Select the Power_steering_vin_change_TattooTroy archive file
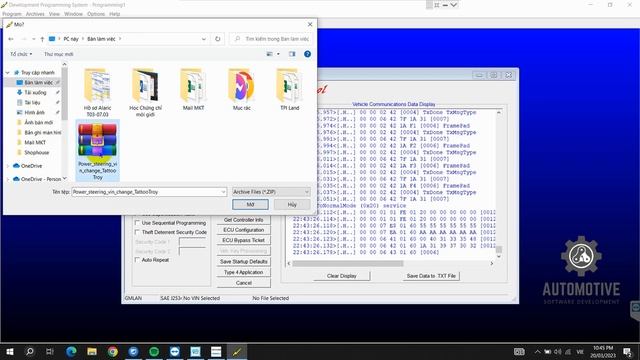The height and width of the screenshot is (360, 640). point(98,151)
